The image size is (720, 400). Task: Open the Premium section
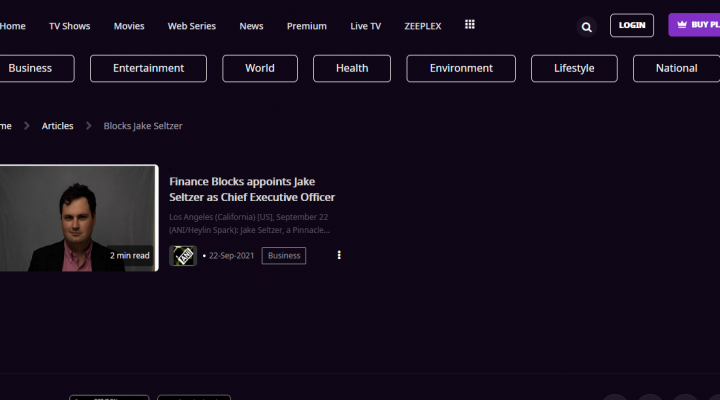[x=307, y=26]
